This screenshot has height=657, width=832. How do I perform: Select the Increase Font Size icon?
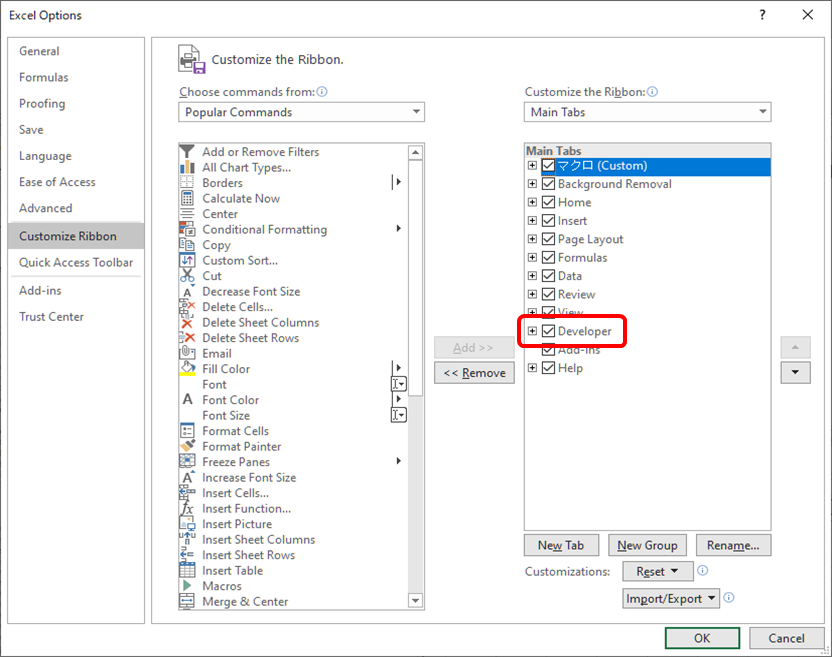(x=187, y=477)
